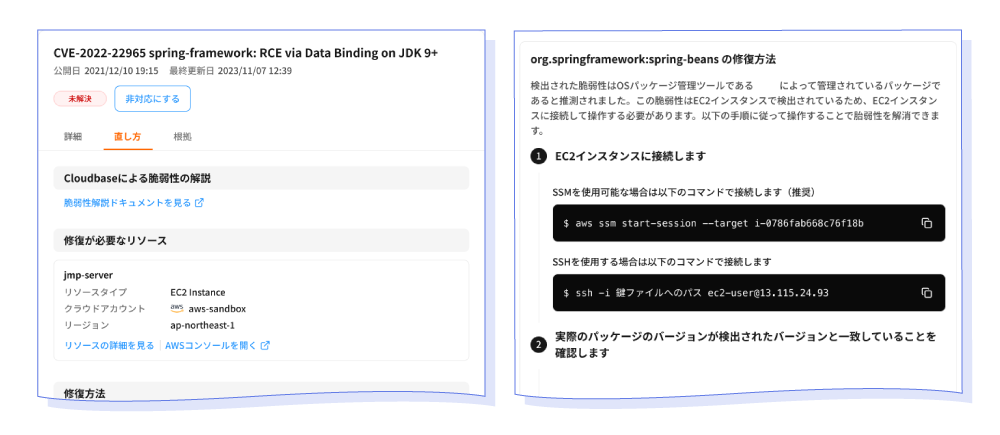Click the ssh -i 鍵ファイルへのパス command text

coord(696,293)
